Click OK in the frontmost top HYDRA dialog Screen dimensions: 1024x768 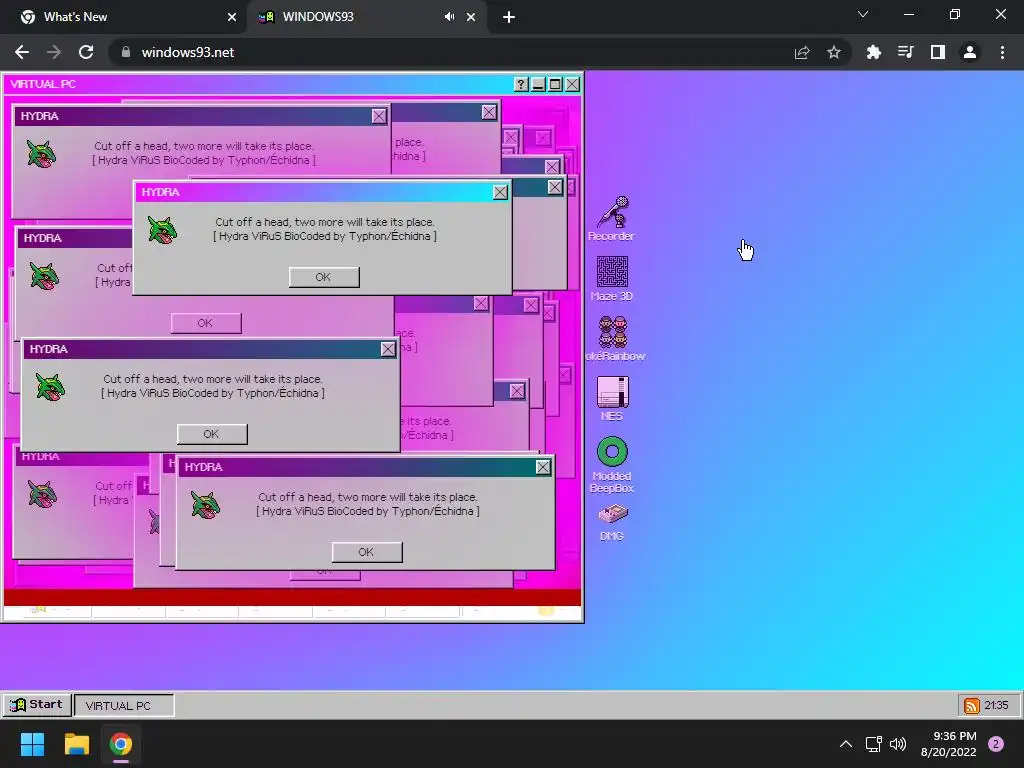324,277
